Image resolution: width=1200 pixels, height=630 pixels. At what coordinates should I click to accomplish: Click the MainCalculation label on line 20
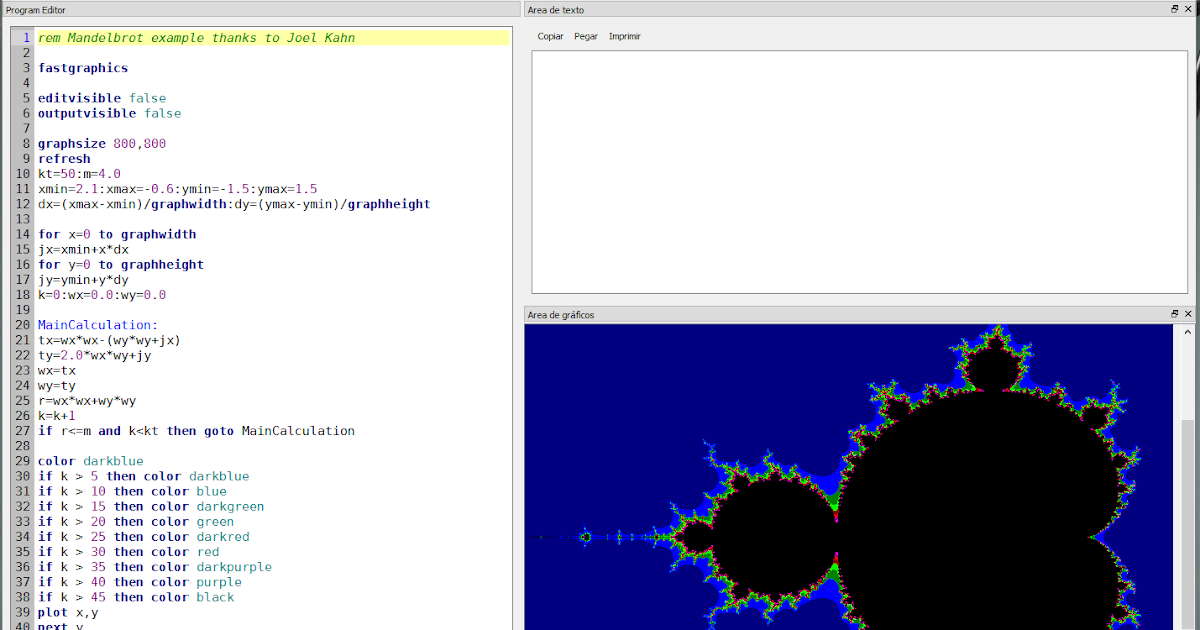(x=93, y=324)
